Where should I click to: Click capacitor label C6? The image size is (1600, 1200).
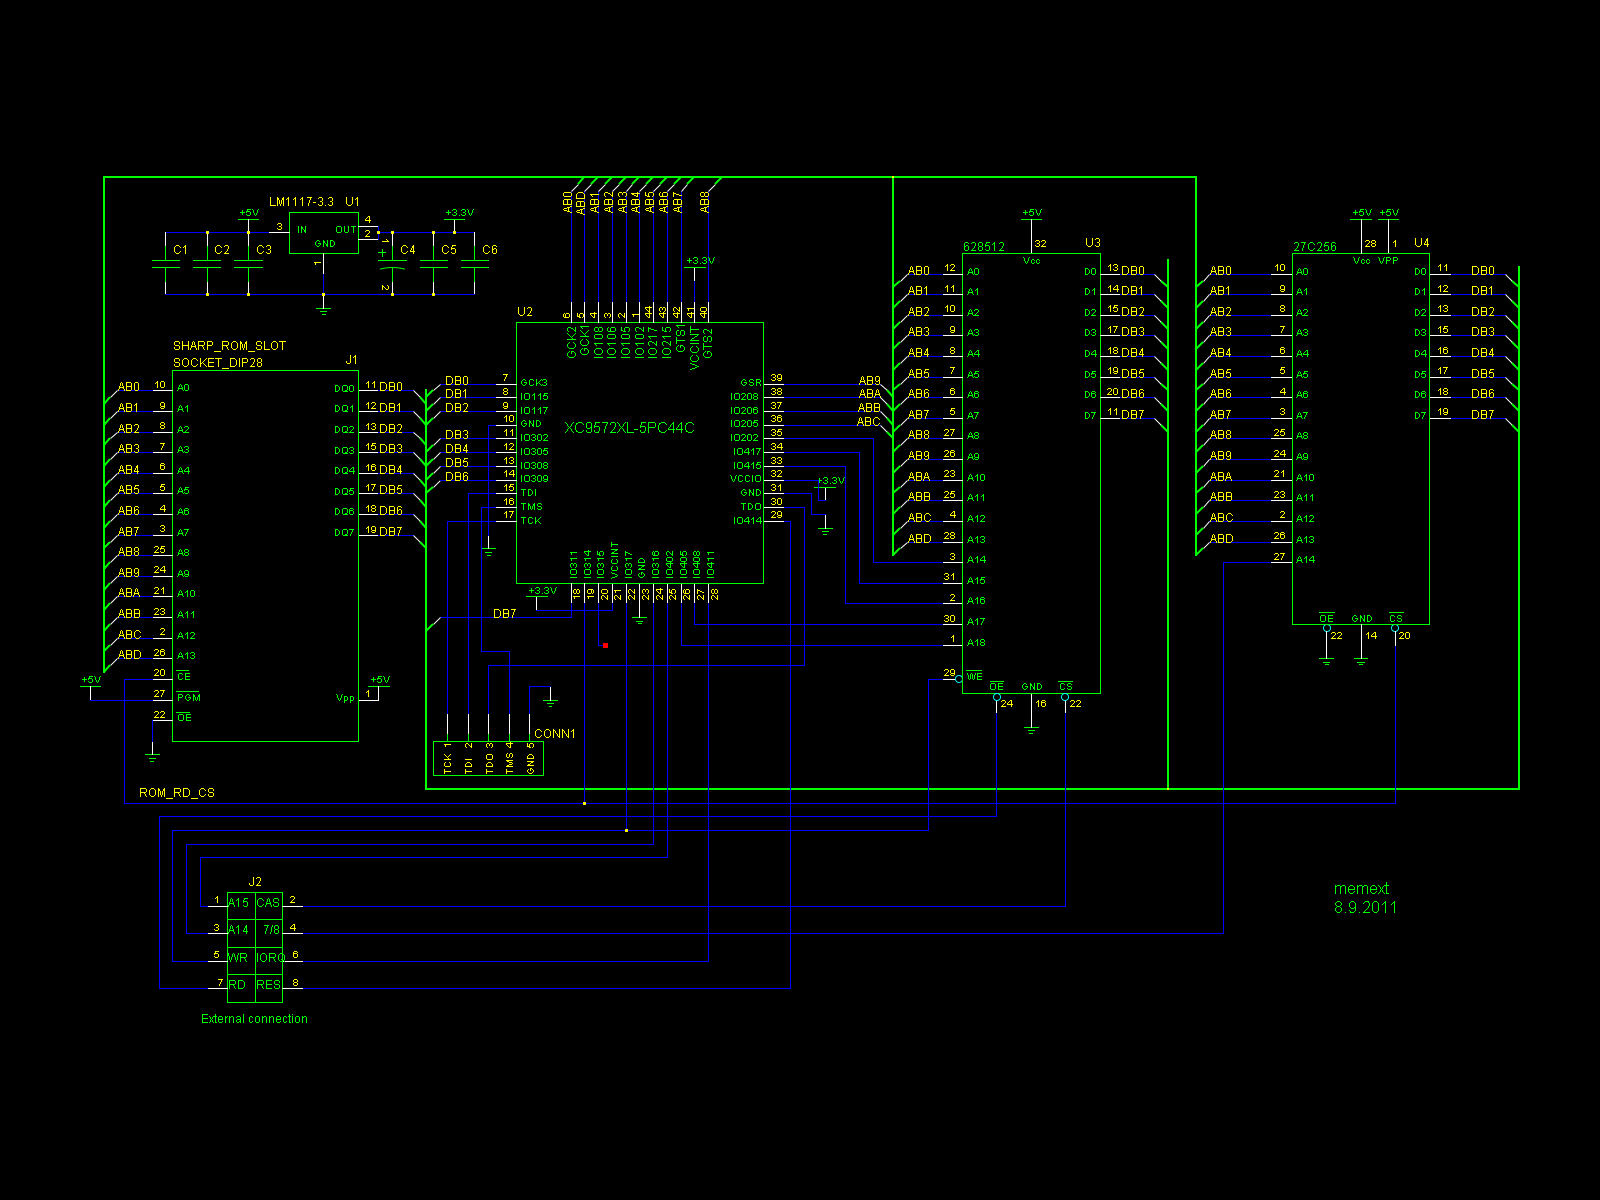click(x=490, y=250)
